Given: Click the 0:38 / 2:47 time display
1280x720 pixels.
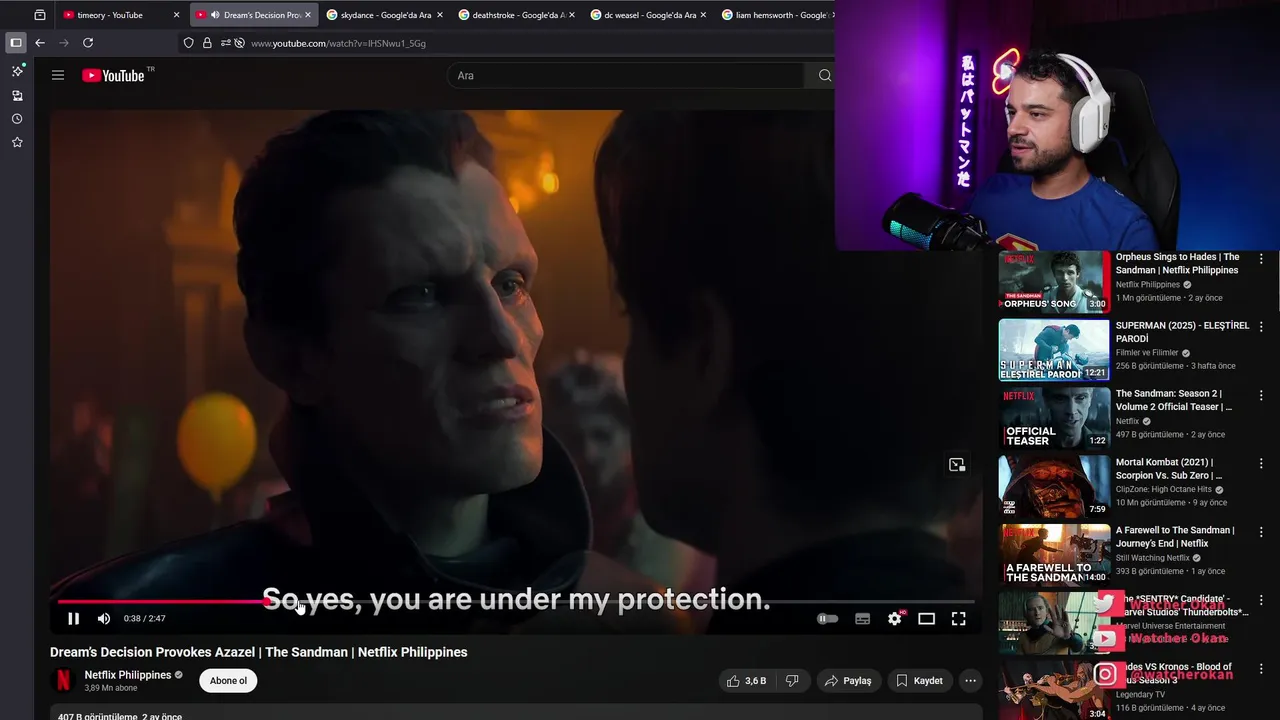Looking at the screenshot, I should tap(144, 619).
